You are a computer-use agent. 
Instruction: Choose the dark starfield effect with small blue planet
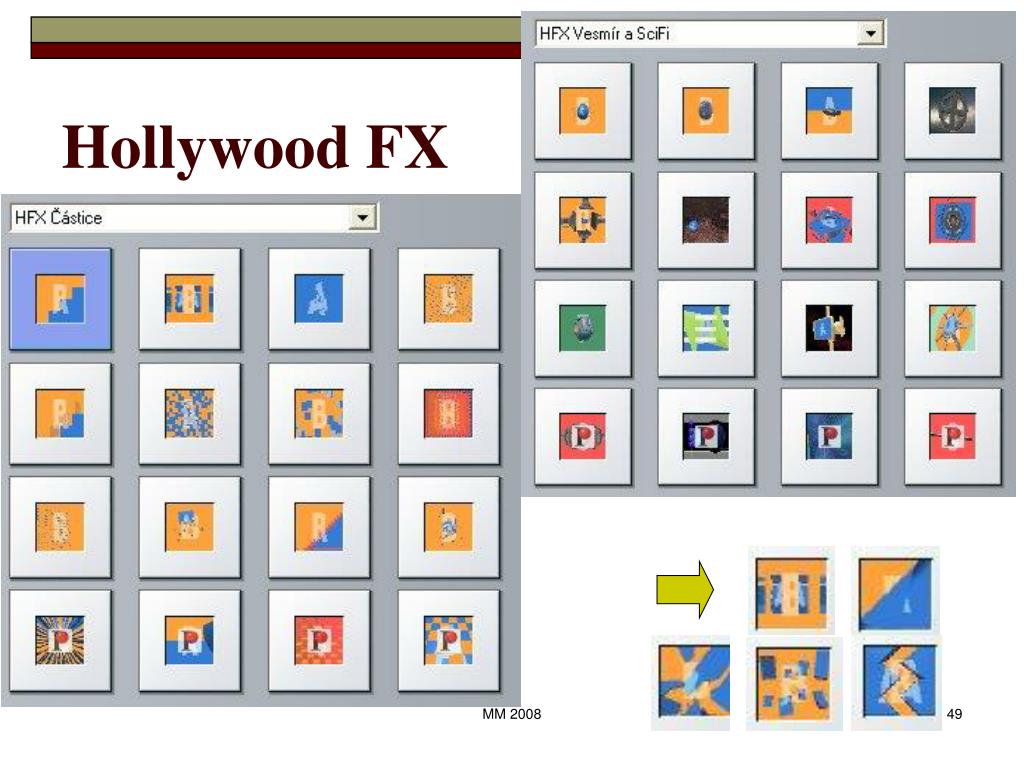[x=706, y=220]
